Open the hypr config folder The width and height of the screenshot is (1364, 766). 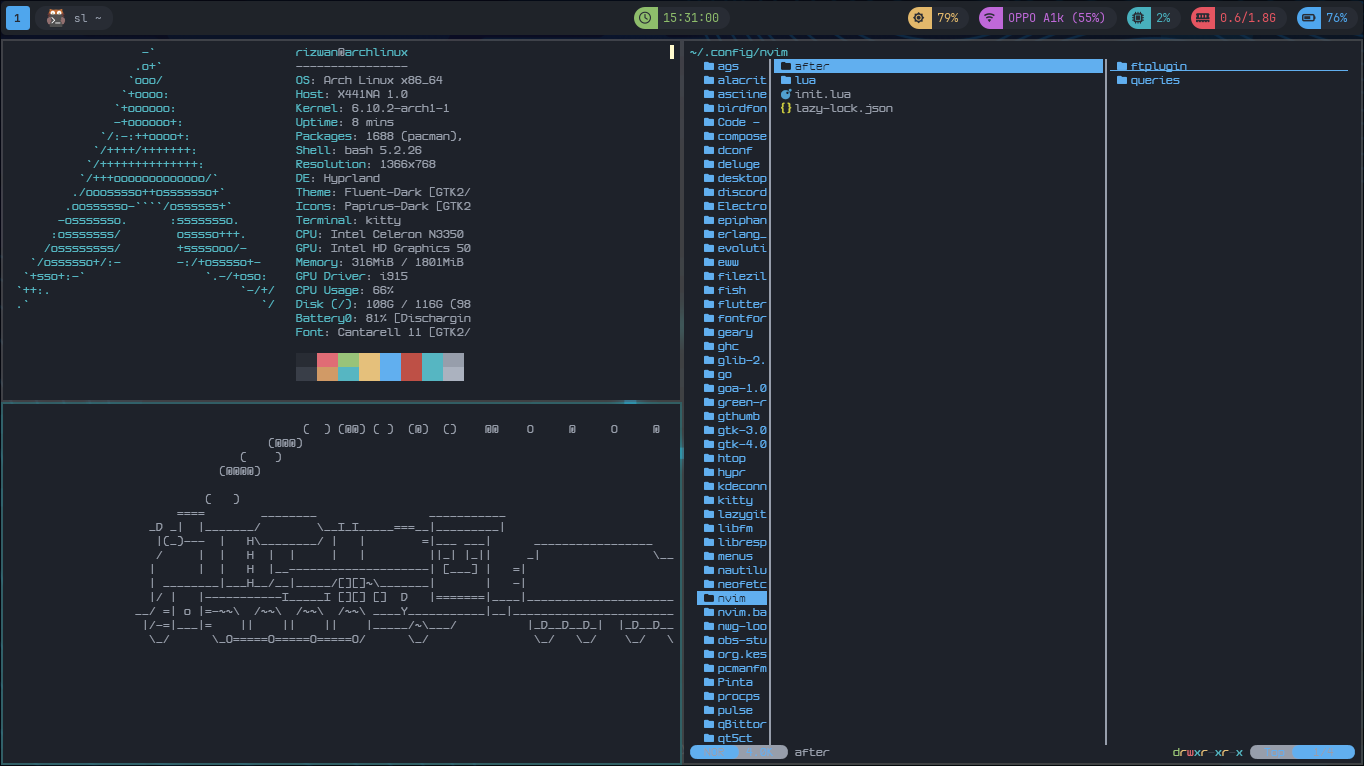pos(730,471)
